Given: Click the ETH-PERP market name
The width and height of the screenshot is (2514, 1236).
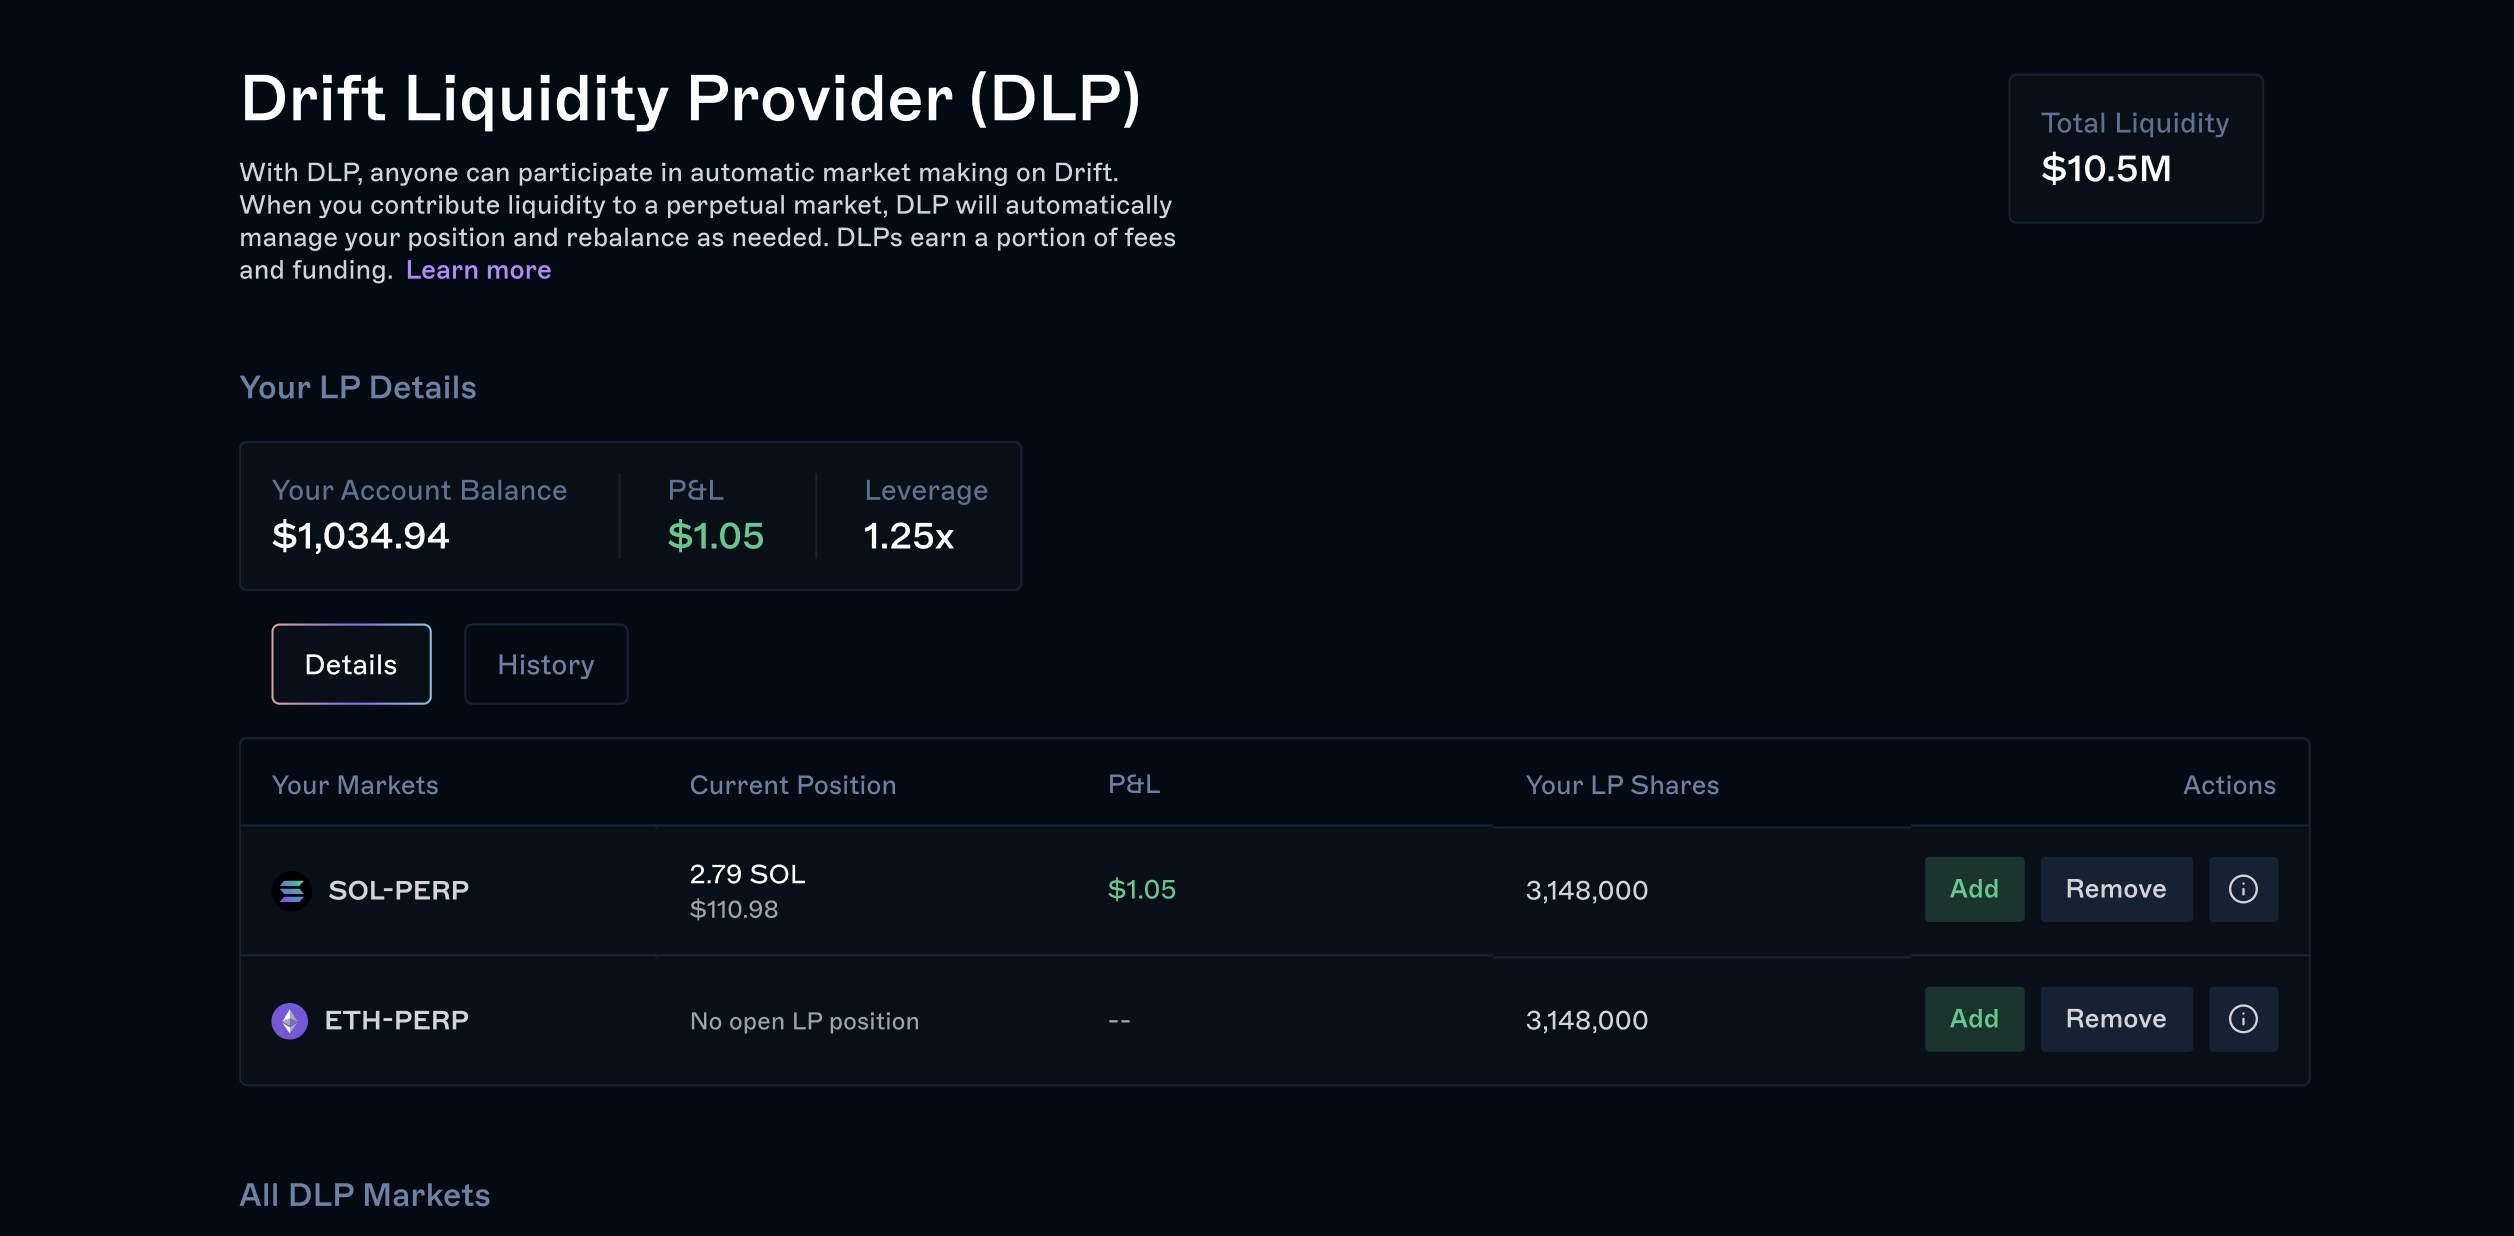Looking at the screenshot, I should coord(396,1020).
